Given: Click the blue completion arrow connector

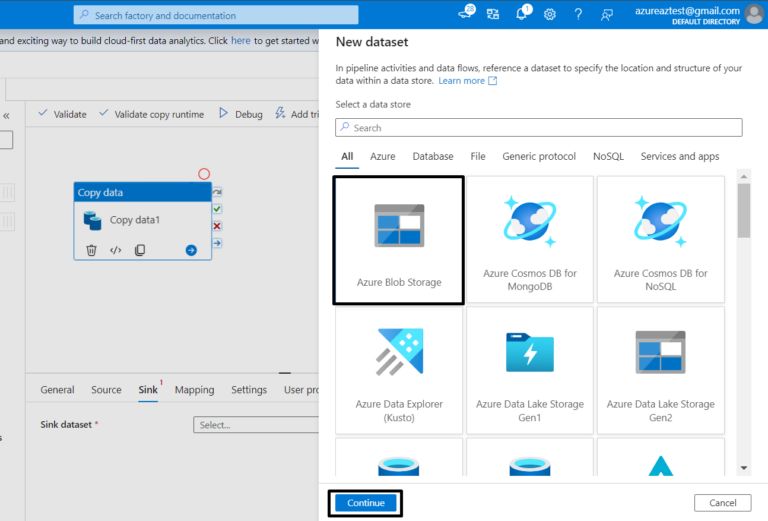Looking at the screenshot, I should point(217,243).
